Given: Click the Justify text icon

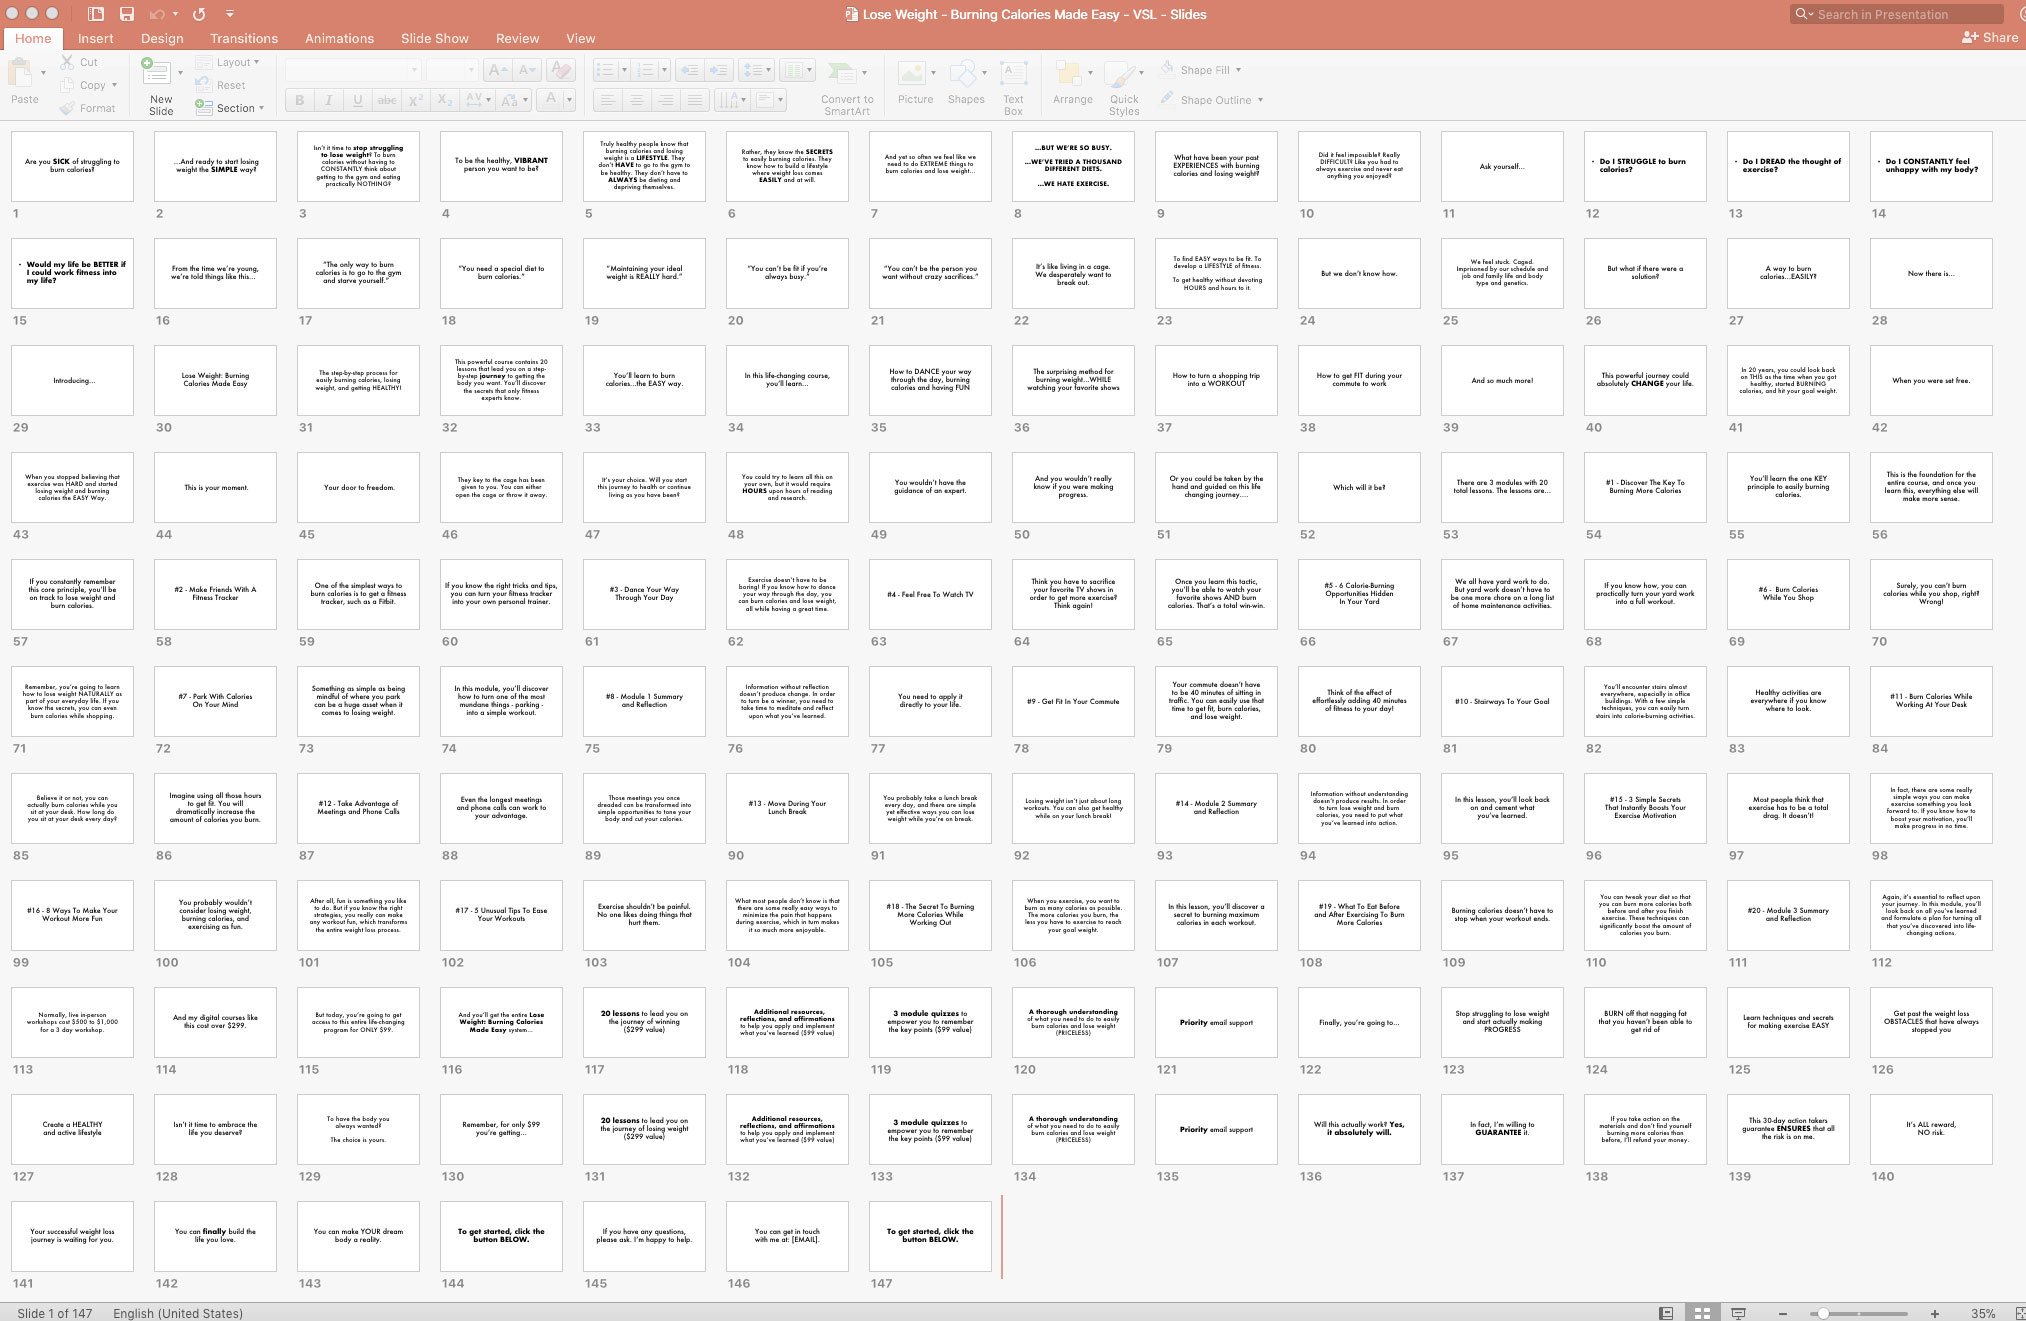Looking at the screenshot, I should [695, 100].
